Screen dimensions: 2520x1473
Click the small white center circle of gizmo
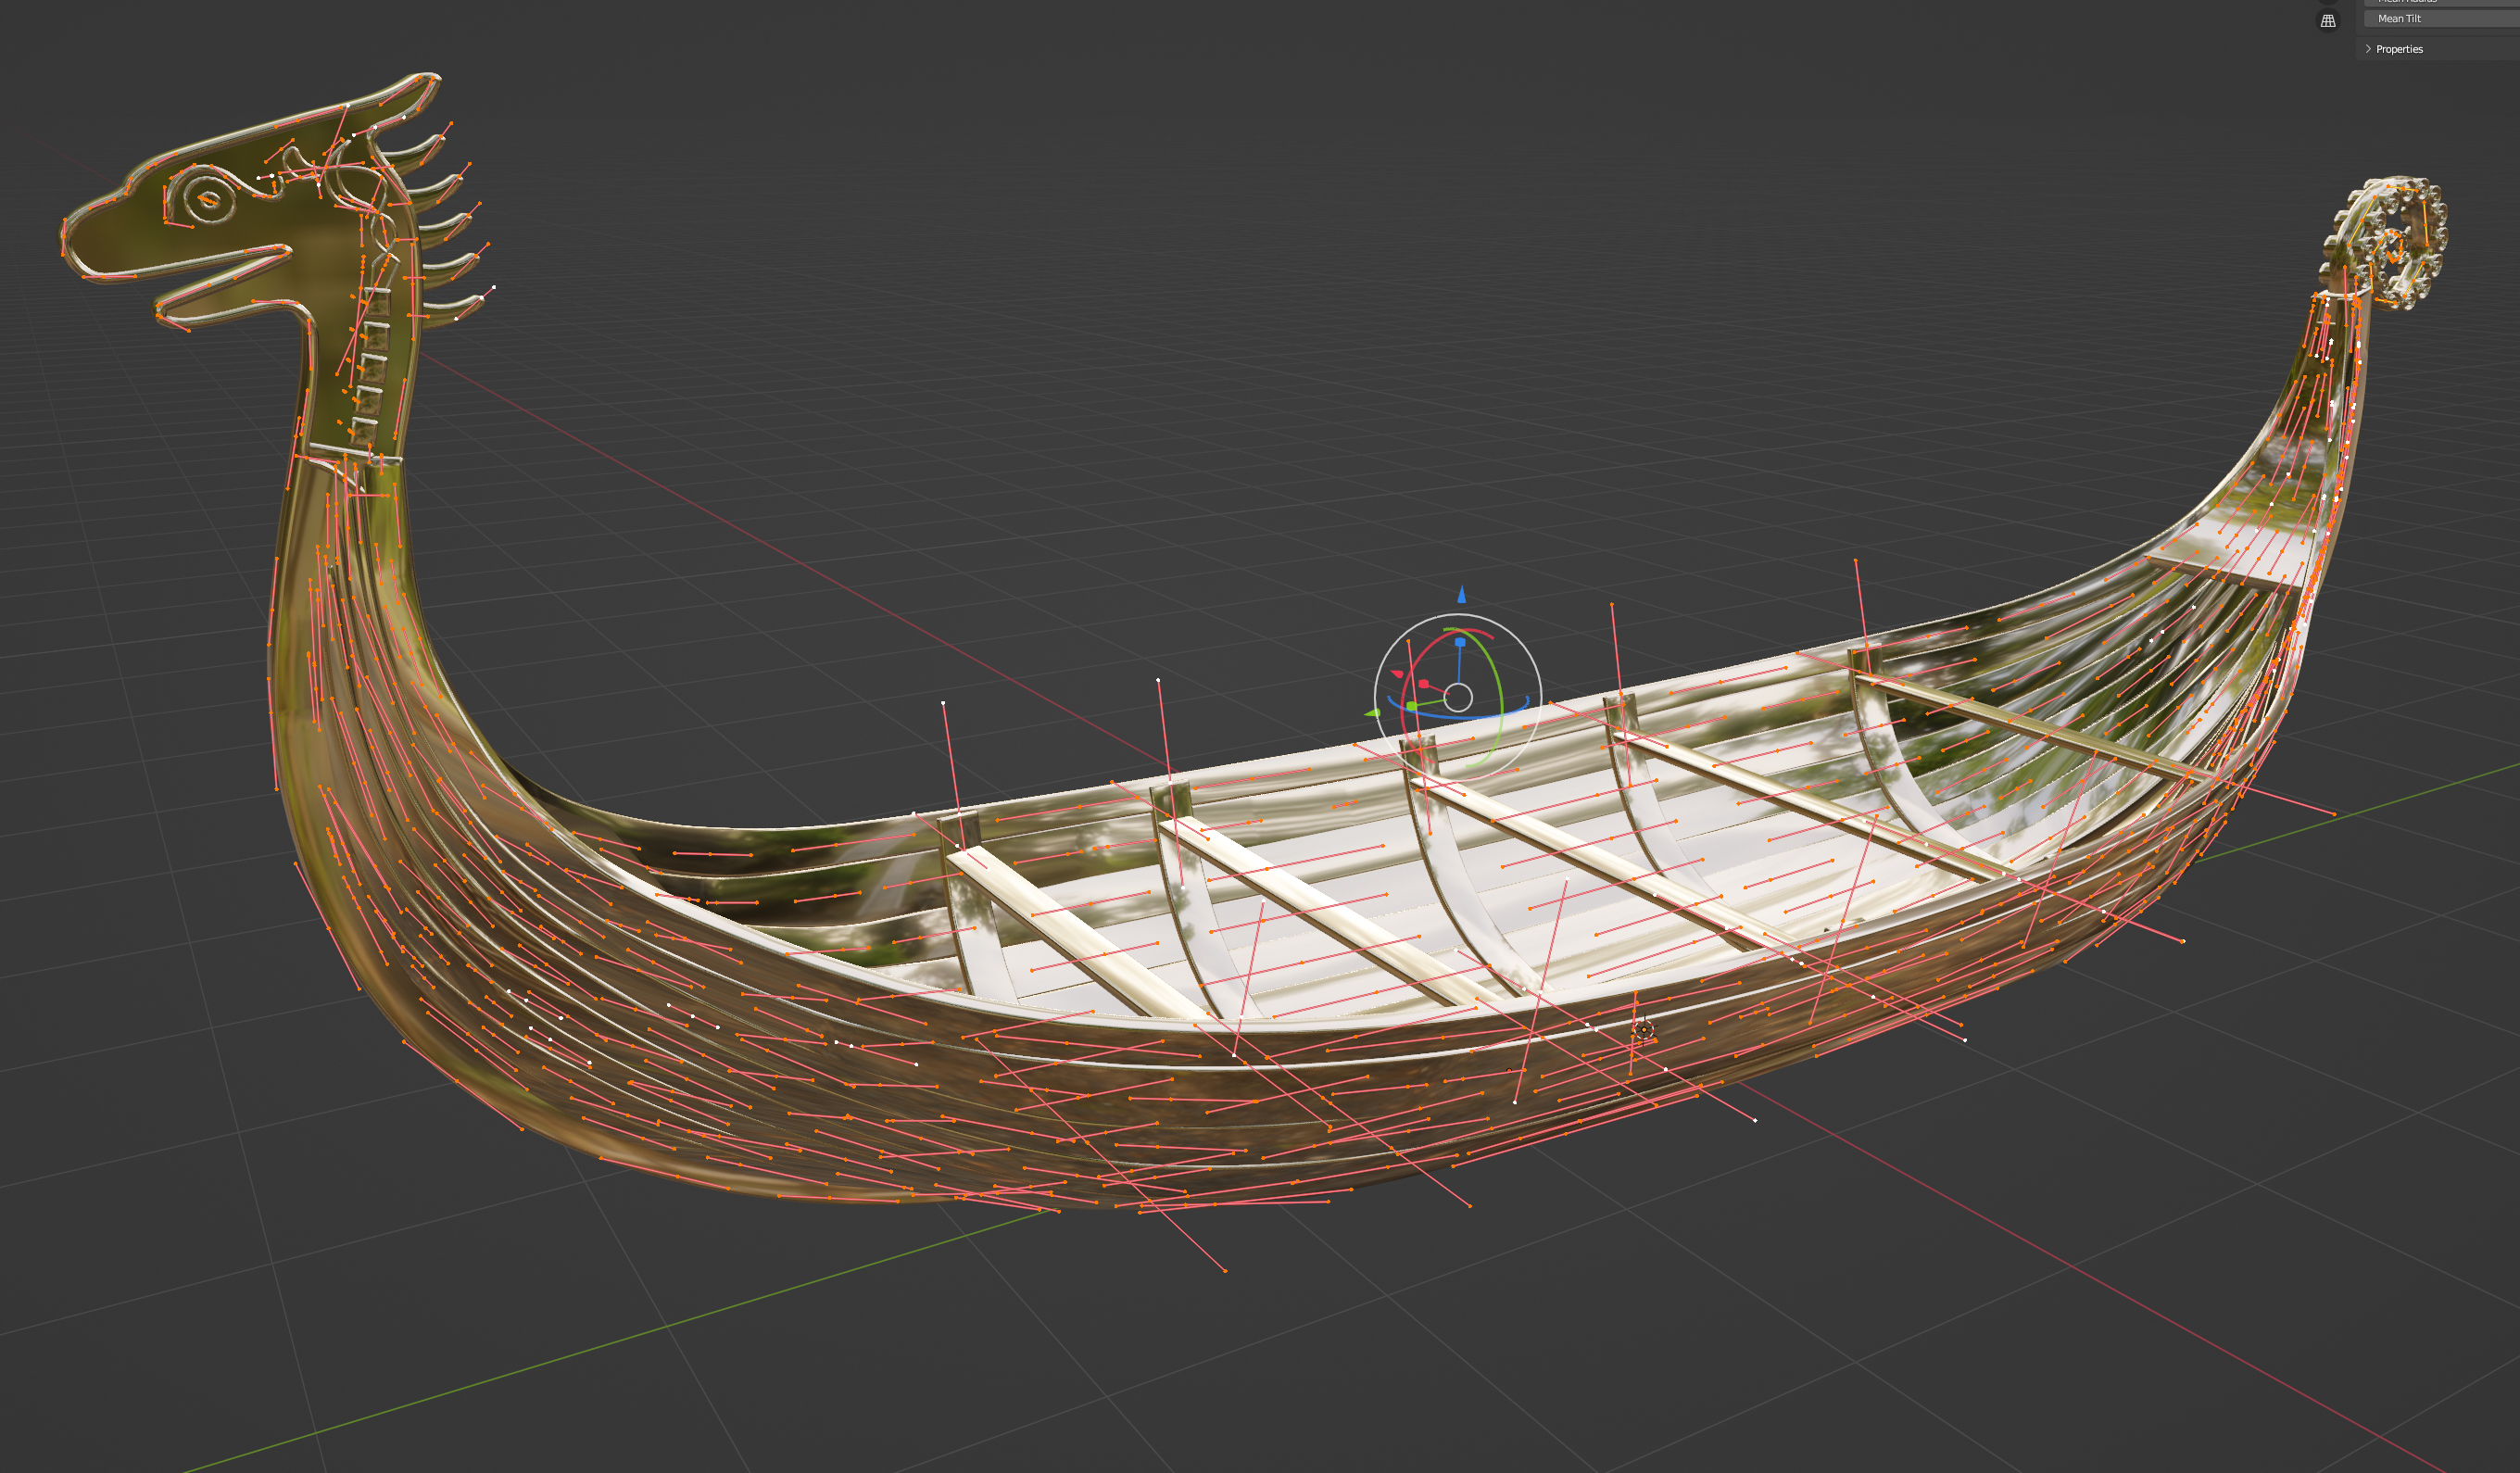tap(1458, 697)
